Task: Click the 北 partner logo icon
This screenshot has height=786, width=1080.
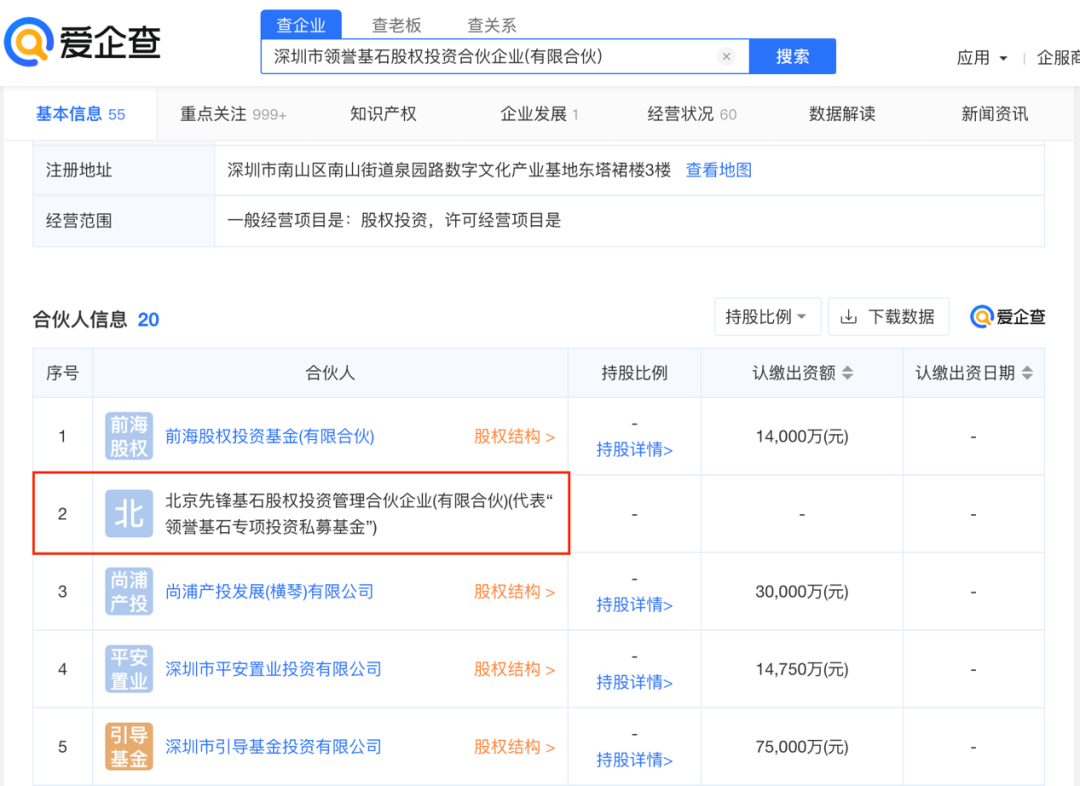Action: coord(129,514)
